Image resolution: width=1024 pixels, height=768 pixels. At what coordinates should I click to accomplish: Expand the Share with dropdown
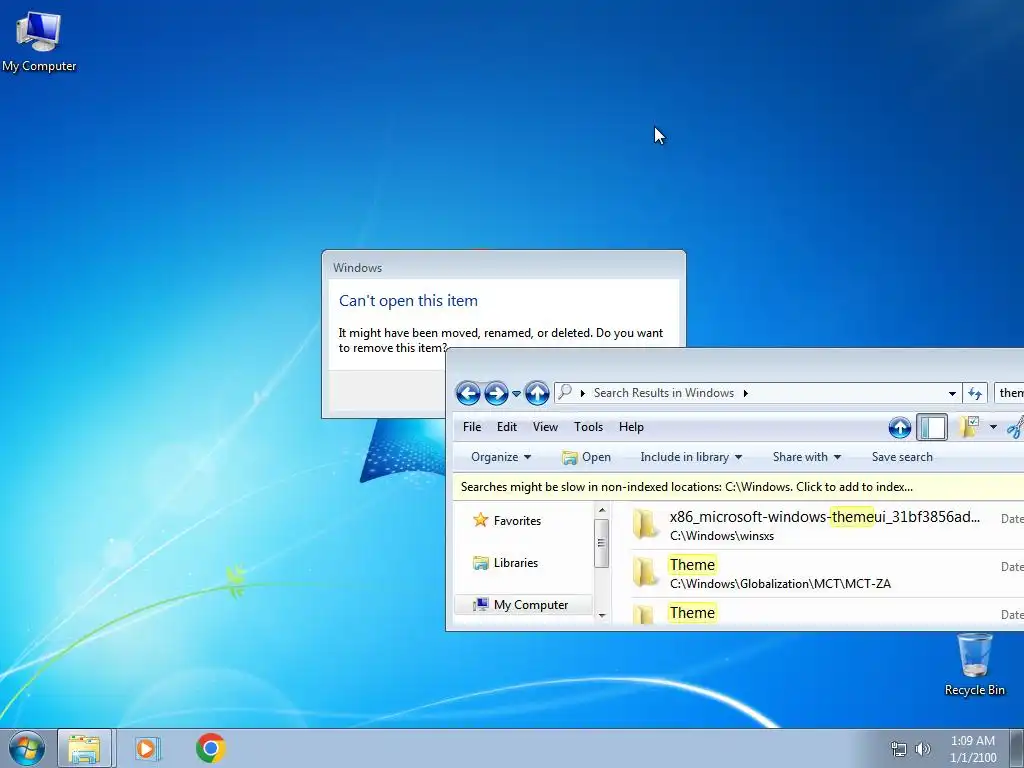pyautogui.click(x=807, y=457)
